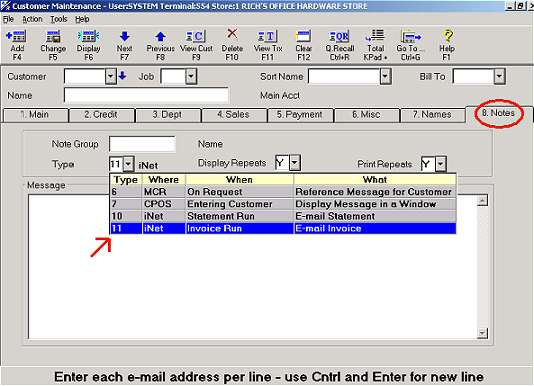Open the Display F6 toolbar icon
This screenshot has width=534, height=386.
(x=88, y=36)
